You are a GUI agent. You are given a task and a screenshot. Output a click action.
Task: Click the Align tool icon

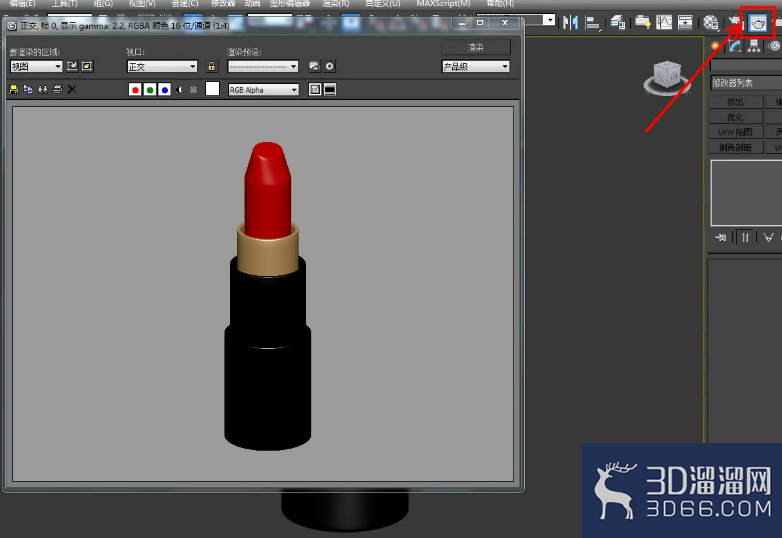592,22
